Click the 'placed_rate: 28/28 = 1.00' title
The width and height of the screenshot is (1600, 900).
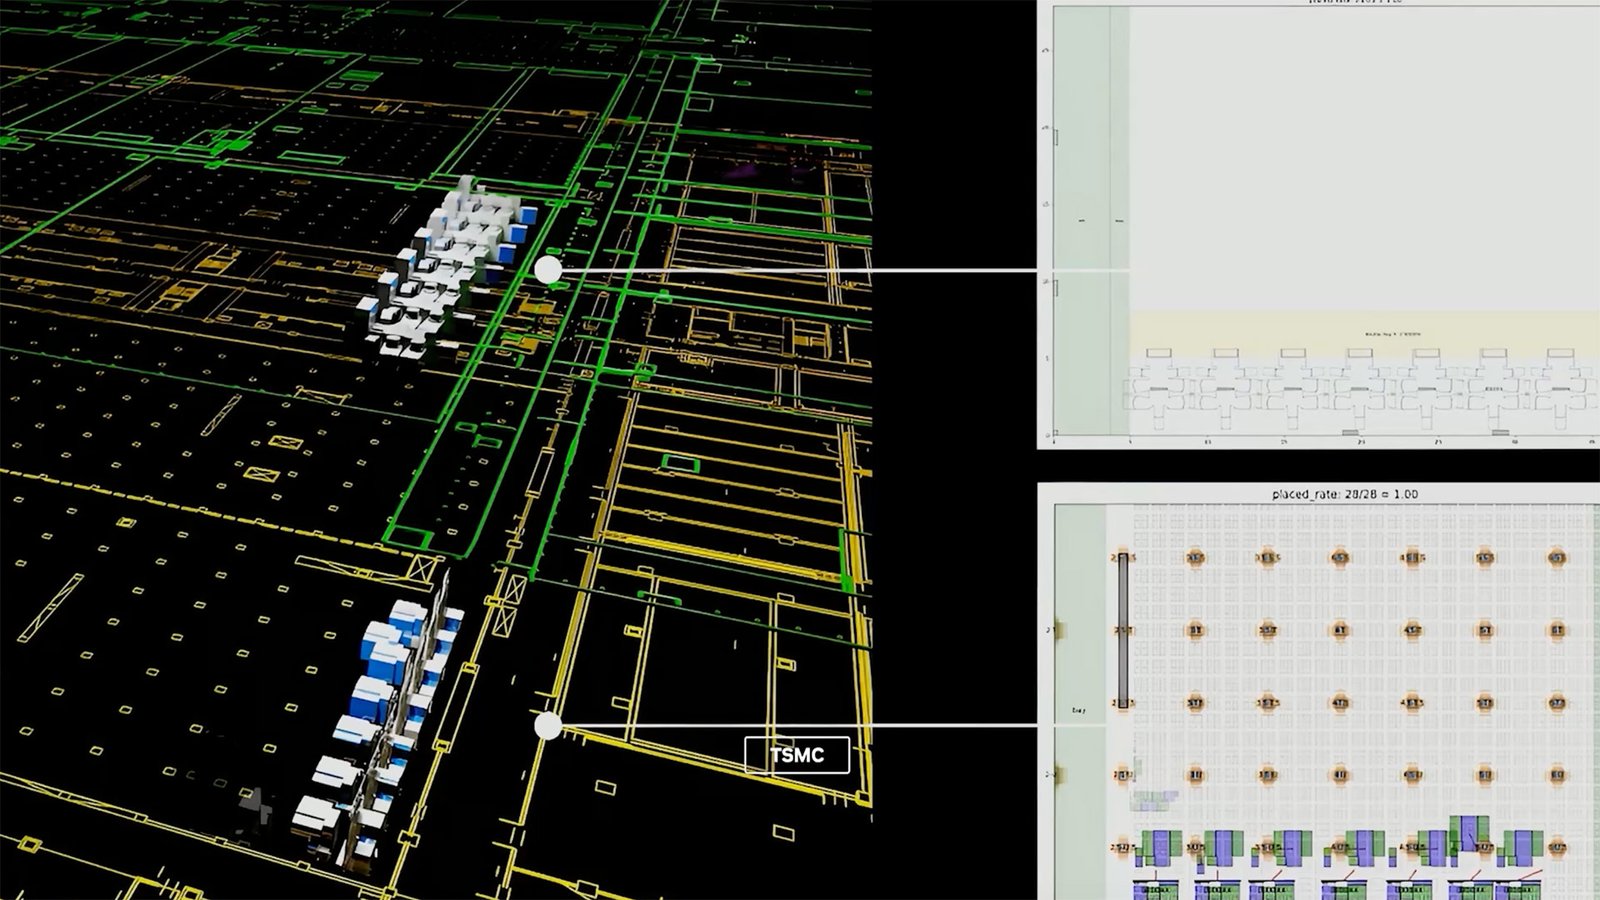pyautogui.click(x=1344, y=494)
